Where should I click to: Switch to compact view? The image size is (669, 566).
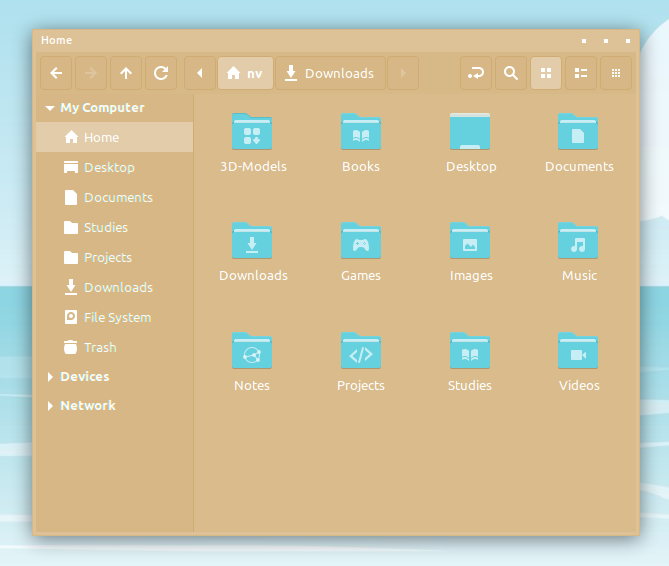pos(616,73)
